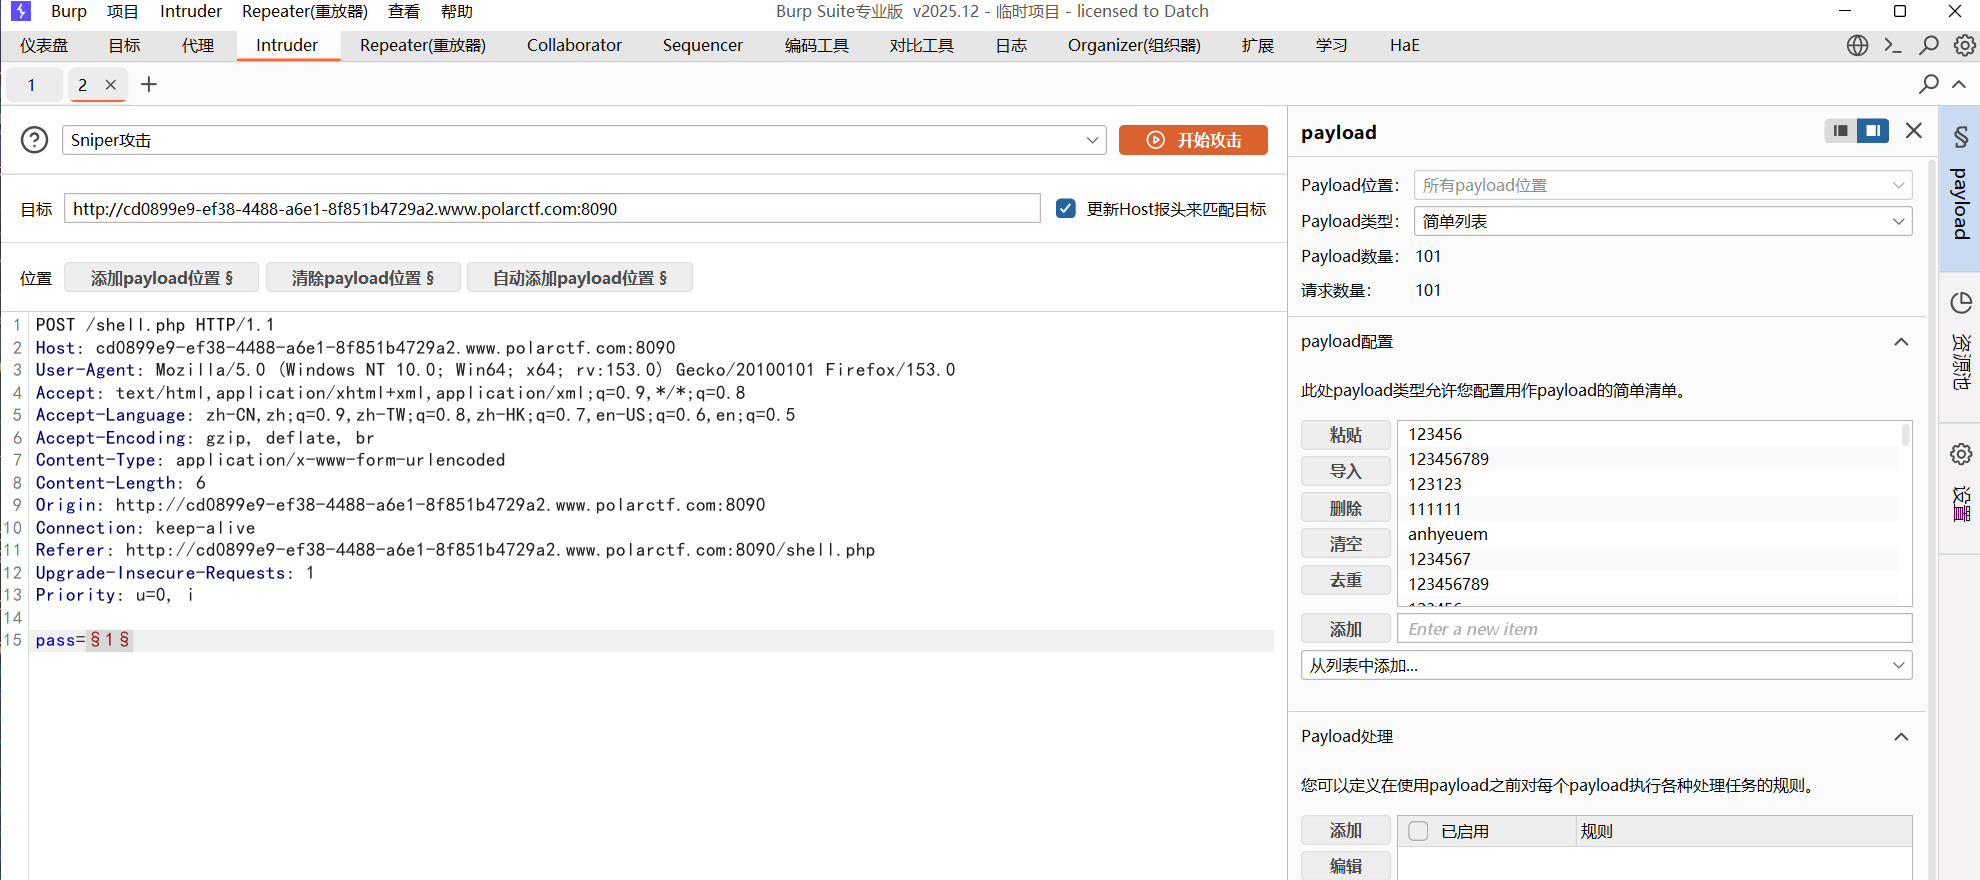
Task: Open the Payload位置 dropdown
Action: click(1663, 185)
